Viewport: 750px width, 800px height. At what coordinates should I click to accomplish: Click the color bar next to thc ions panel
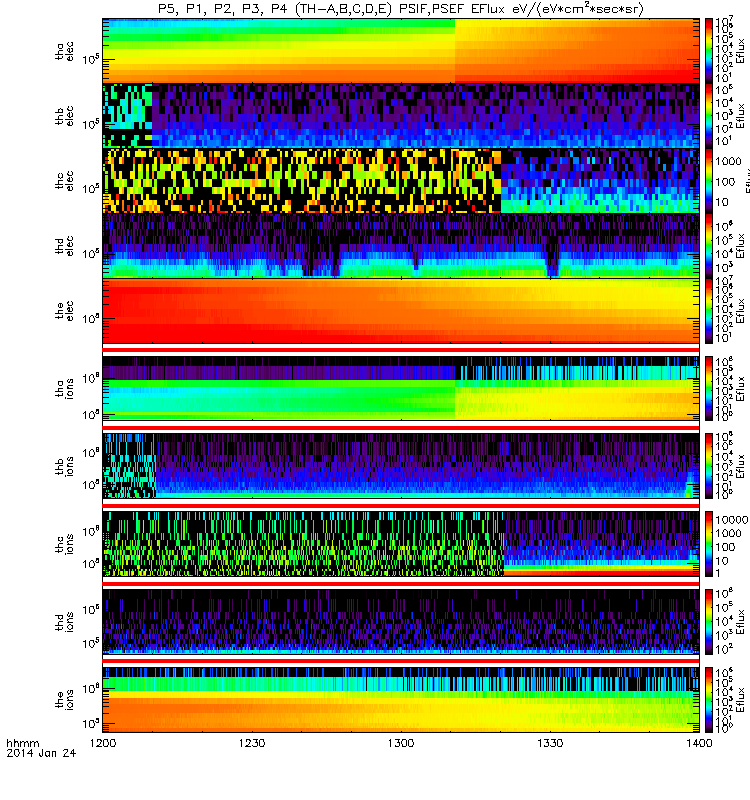pos(709,544)
